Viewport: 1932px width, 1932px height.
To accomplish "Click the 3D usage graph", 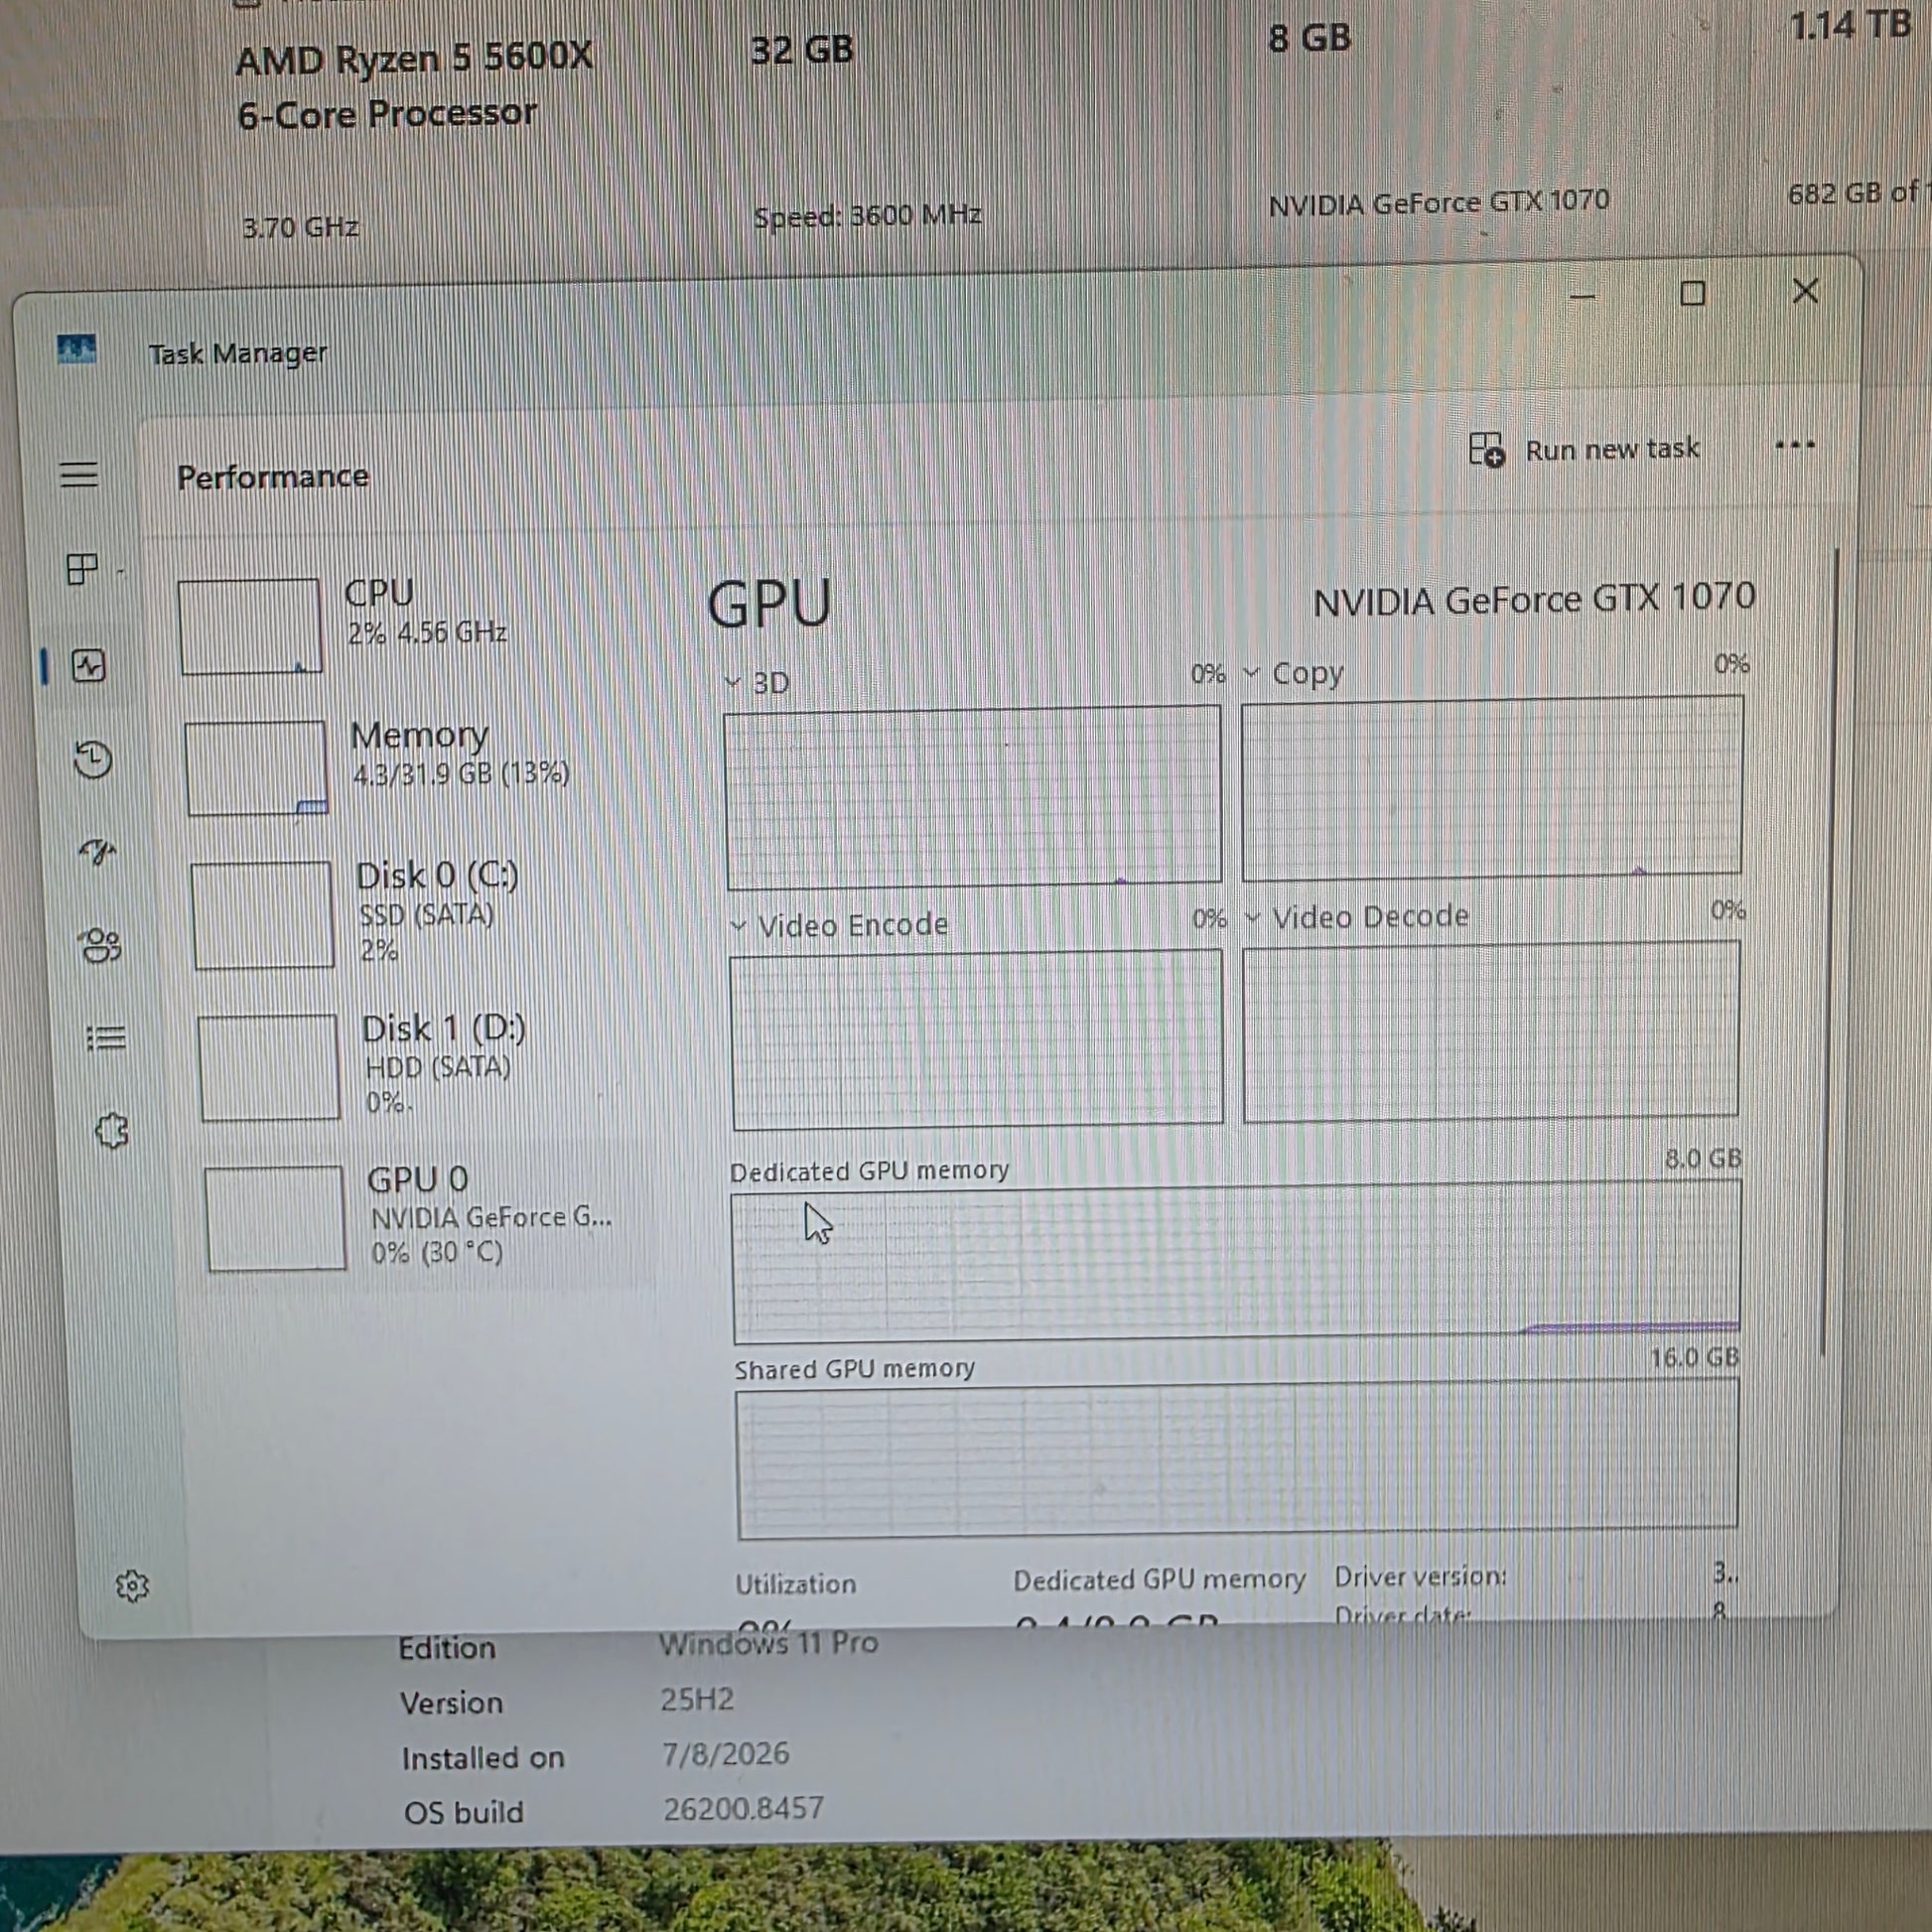I will pos(973,797).
